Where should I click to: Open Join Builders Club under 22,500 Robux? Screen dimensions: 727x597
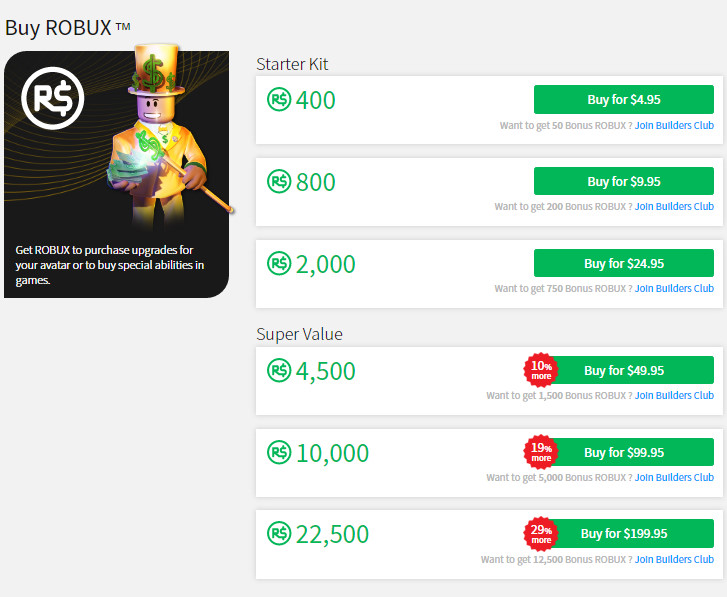[674, 559]
